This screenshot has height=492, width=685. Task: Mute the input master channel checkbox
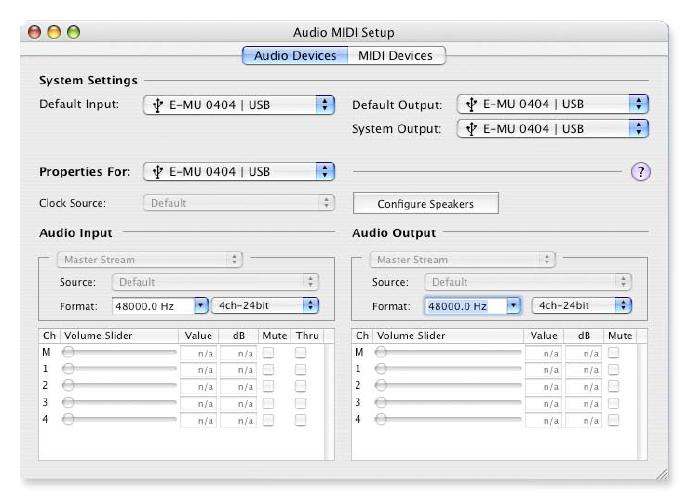268,352
